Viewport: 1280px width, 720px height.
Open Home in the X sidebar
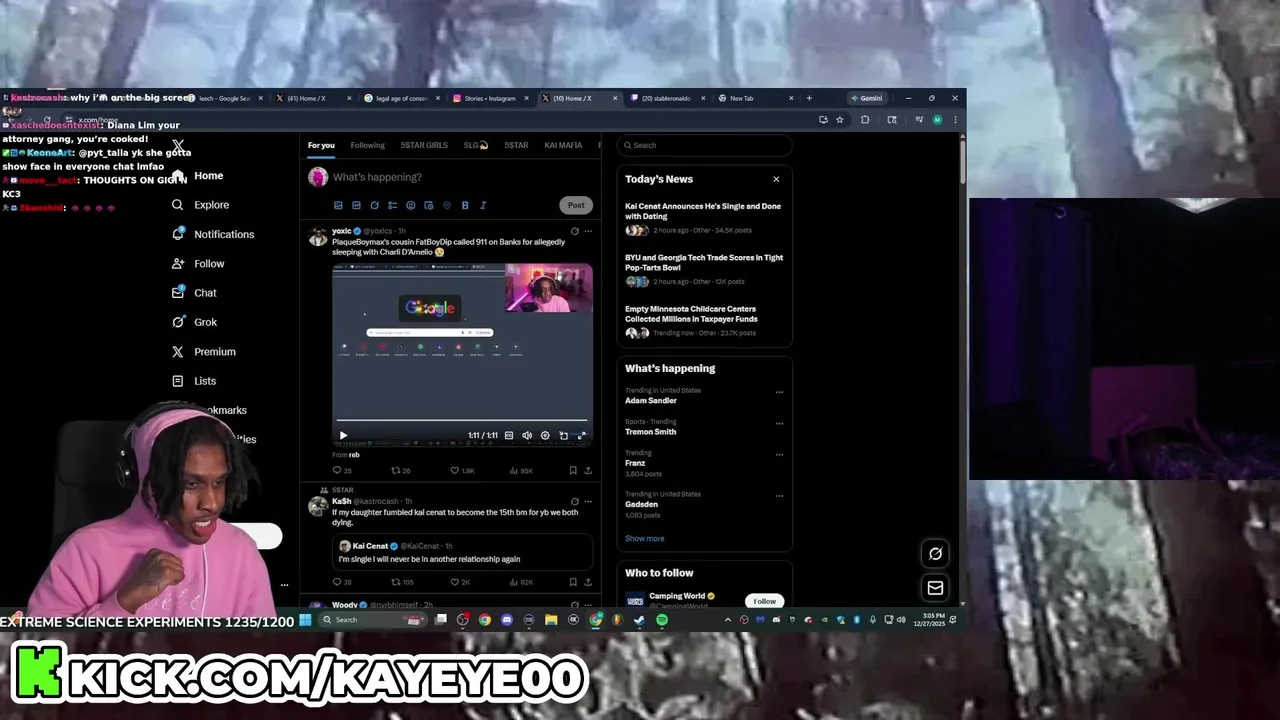pos(197,176)
